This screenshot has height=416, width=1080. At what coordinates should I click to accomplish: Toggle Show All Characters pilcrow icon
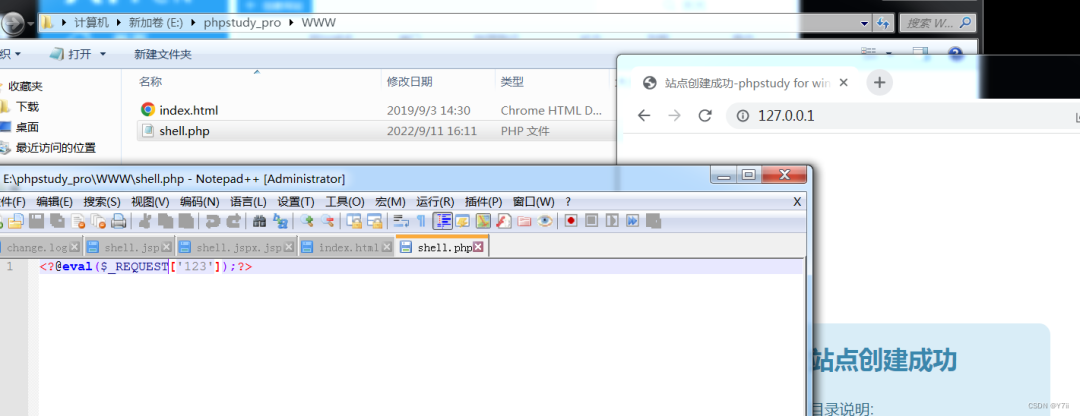(x=421, y=221)
